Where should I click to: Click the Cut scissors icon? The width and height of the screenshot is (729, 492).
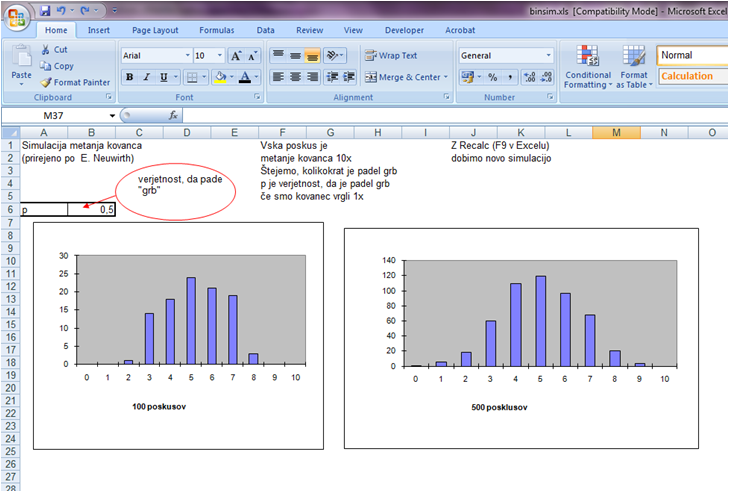pos(45,49)
